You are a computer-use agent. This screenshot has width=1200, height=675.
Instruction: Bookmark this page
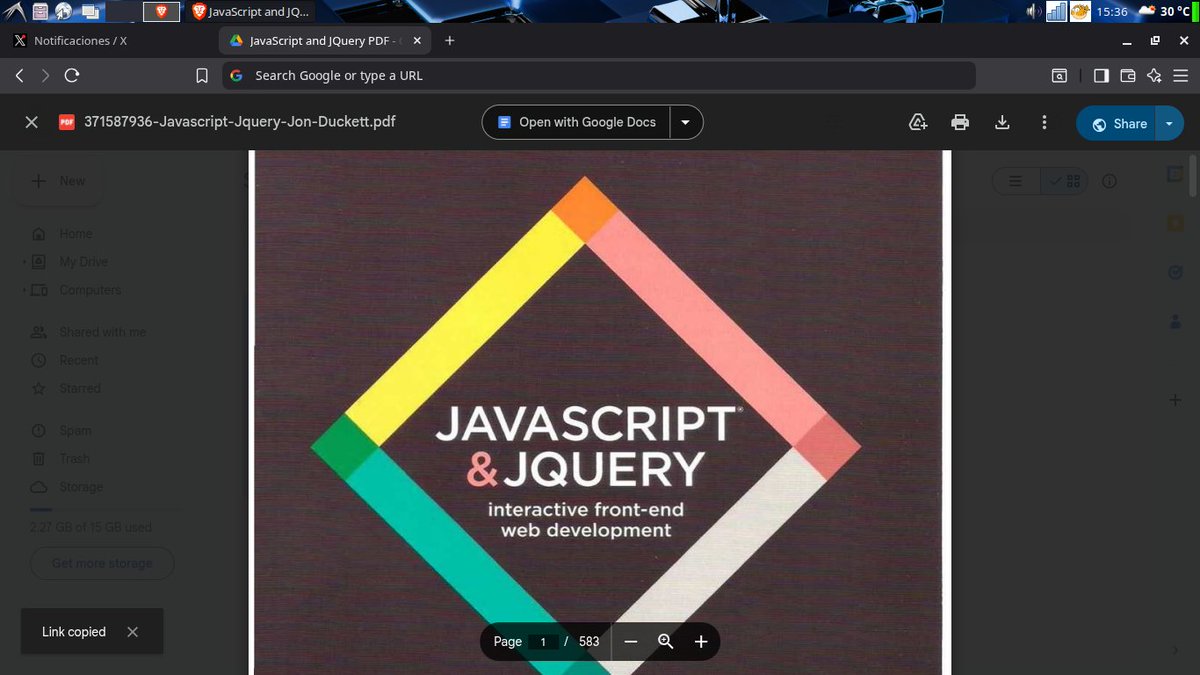pyautogui.click(x=201, y=75)
